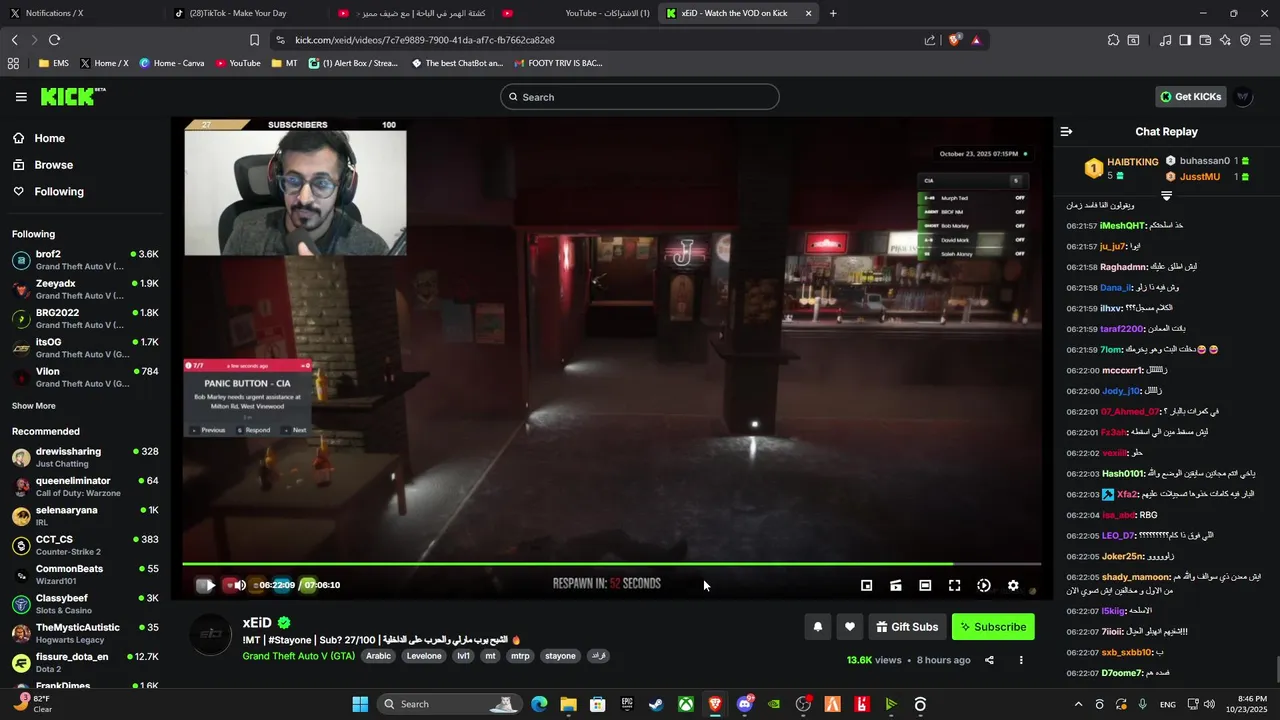Open video settings gear

(1013, 585)
